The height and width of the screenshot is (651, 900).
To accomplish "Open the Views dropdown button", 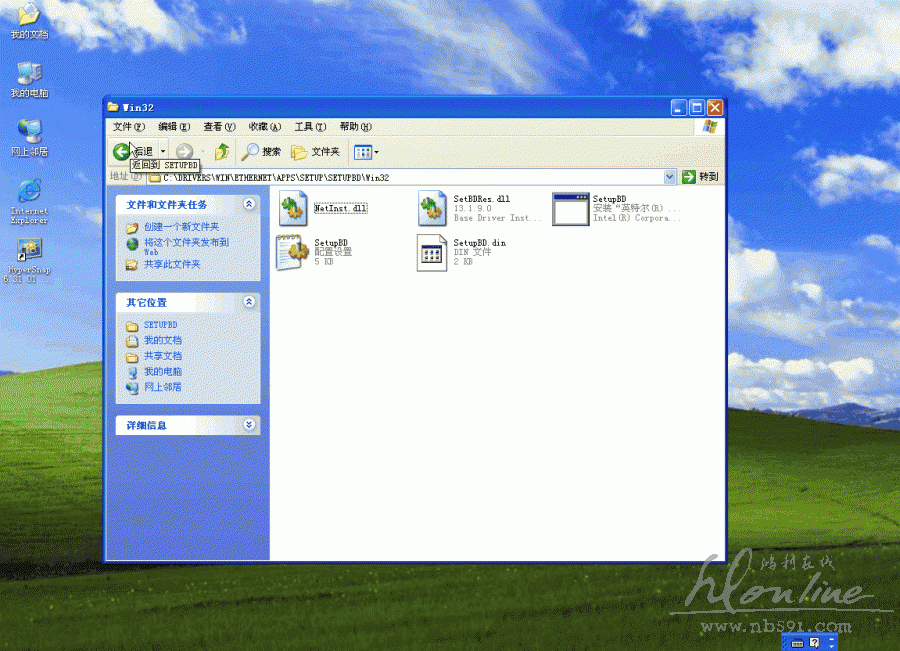I will pyautogui.click(x=365, y=152).
